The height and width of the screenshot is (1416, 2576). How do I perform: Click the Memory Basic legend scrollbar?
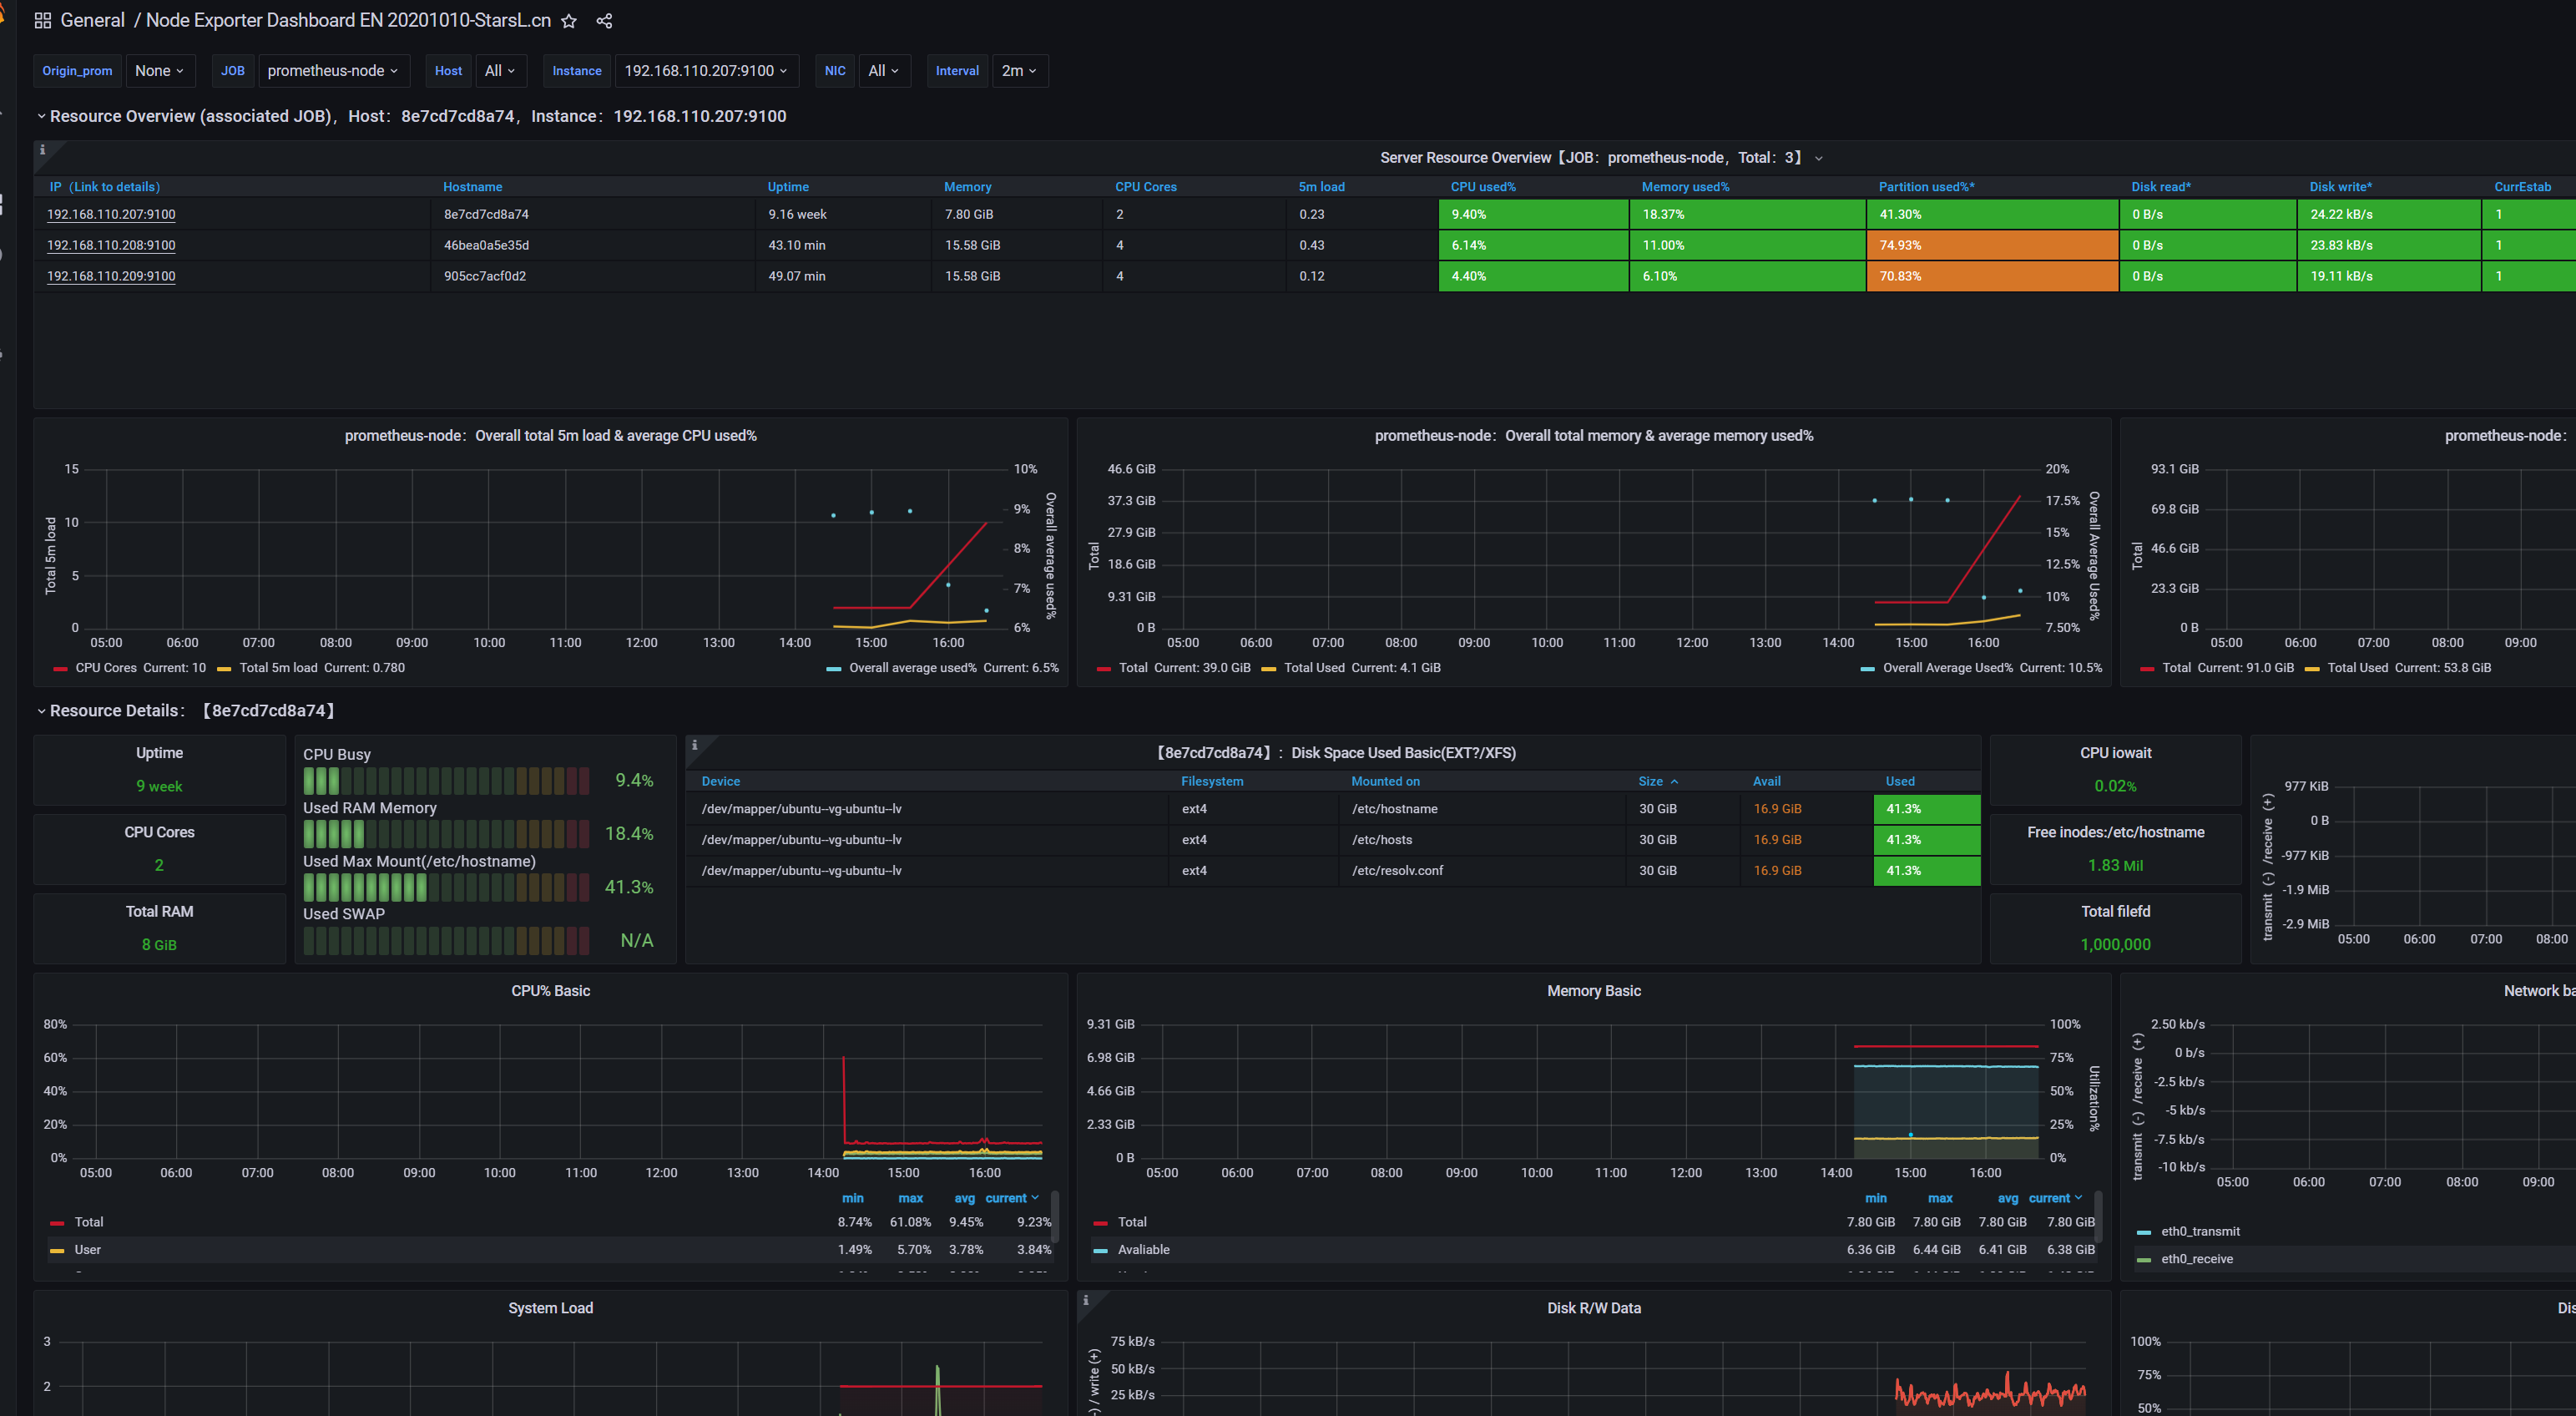pos(2097,1216)
